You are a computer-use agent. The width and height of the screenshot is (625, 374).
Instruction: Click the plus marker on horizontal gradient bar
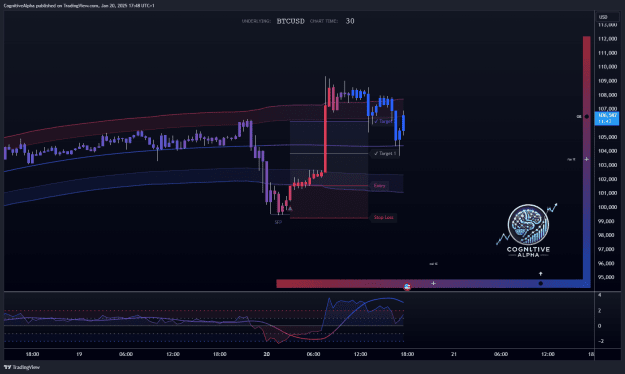433,283
